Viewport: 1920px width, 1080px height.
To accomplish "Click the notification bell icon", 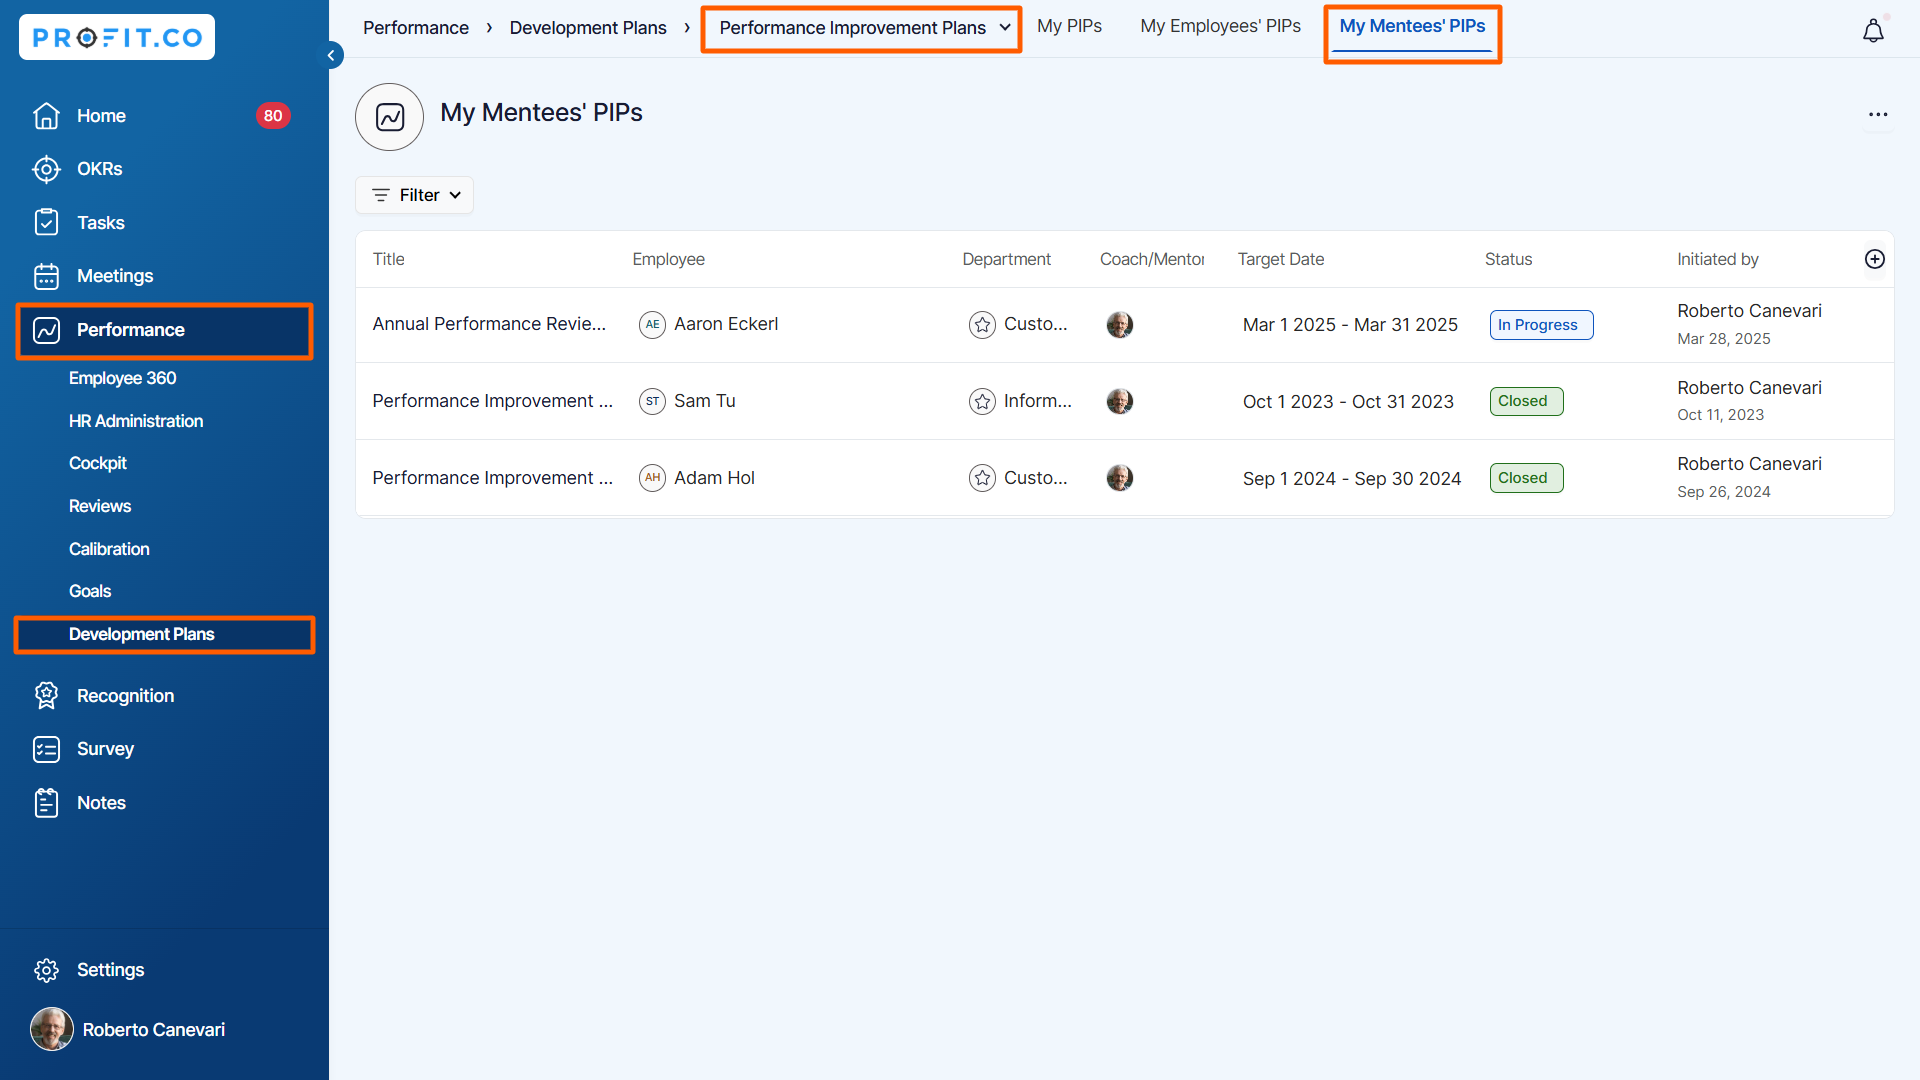I will pos(1873,31).
